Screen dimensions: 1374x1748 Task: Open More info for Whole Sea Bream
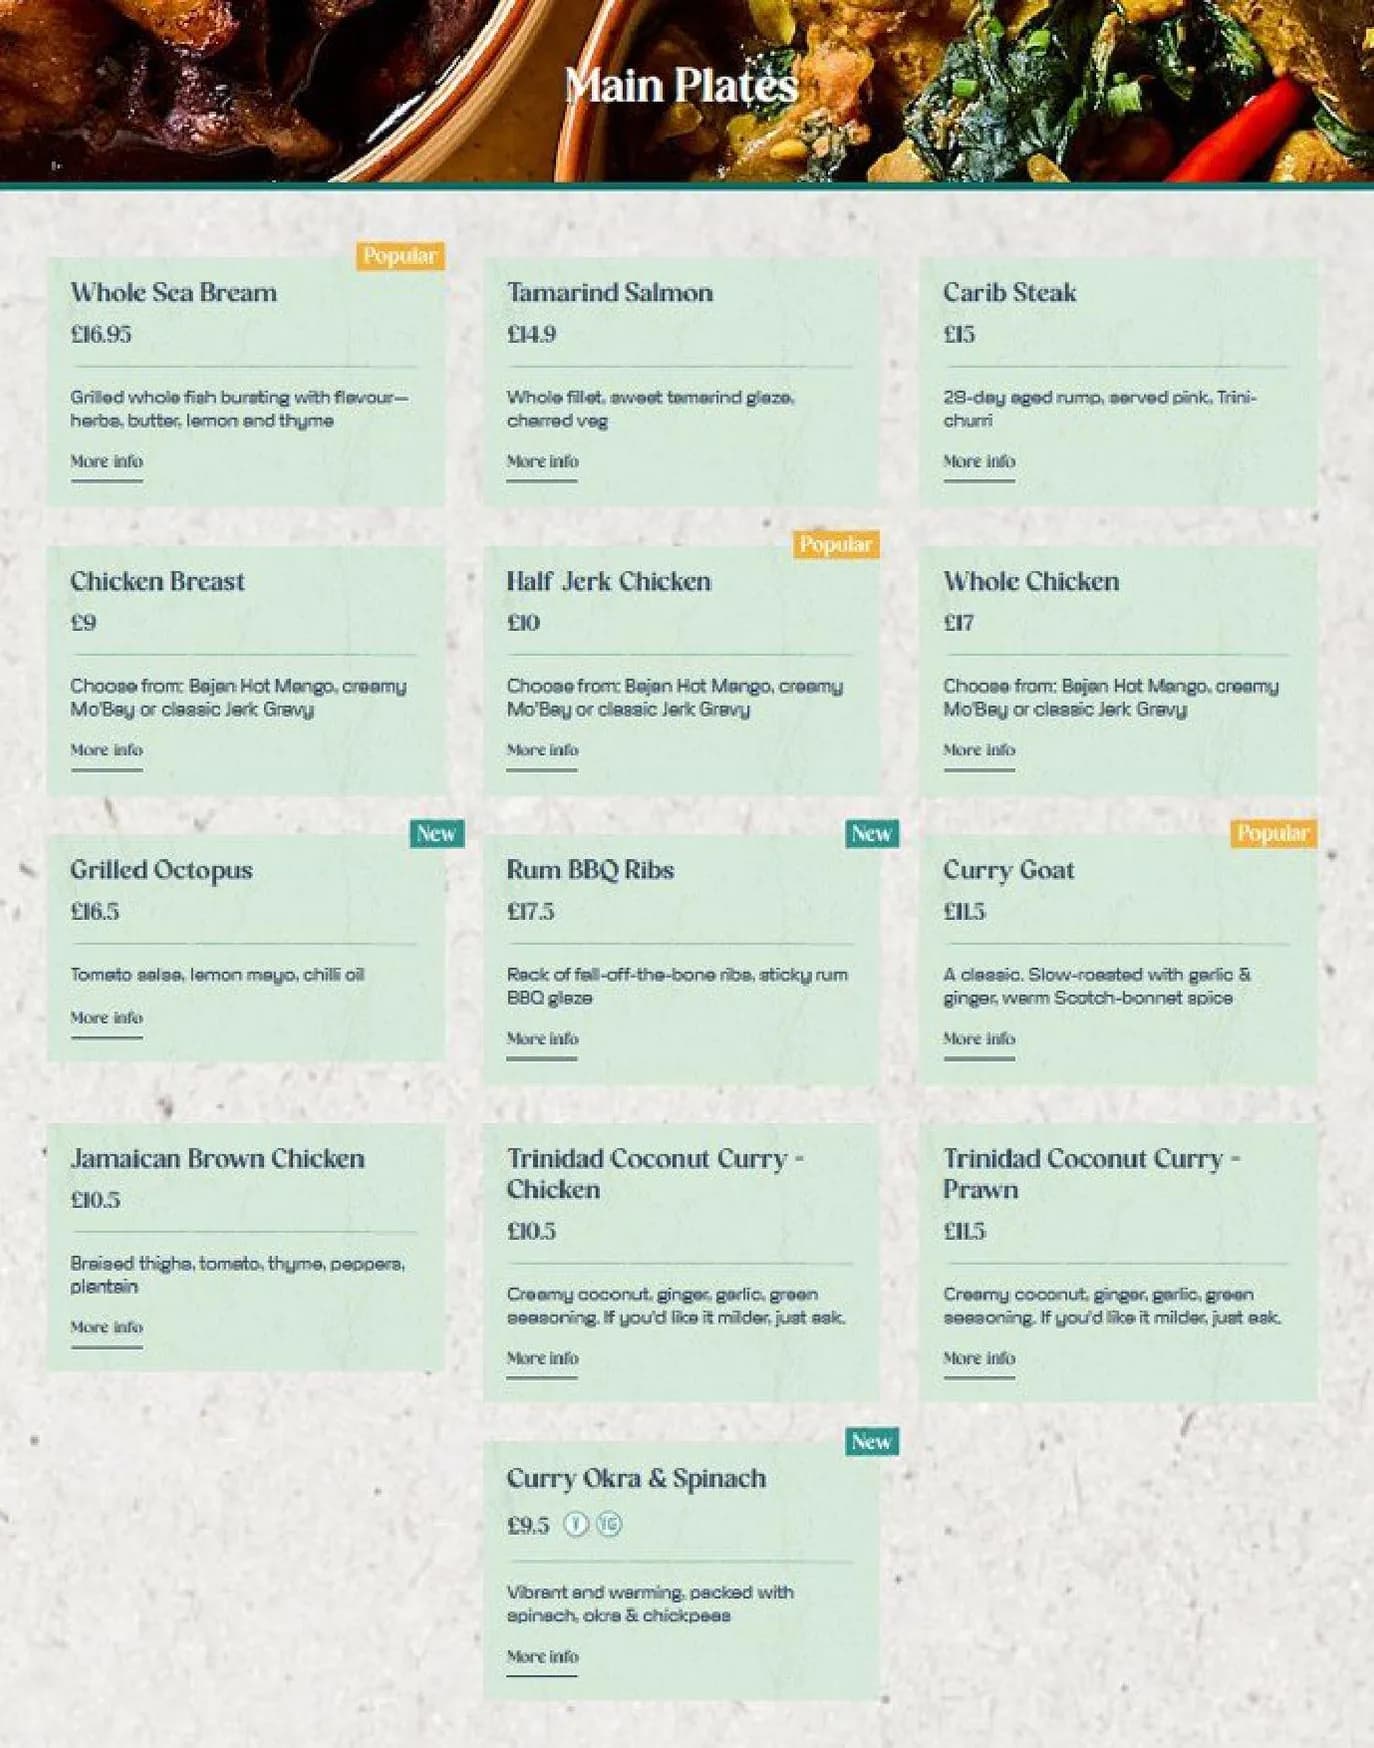point(106,462)
